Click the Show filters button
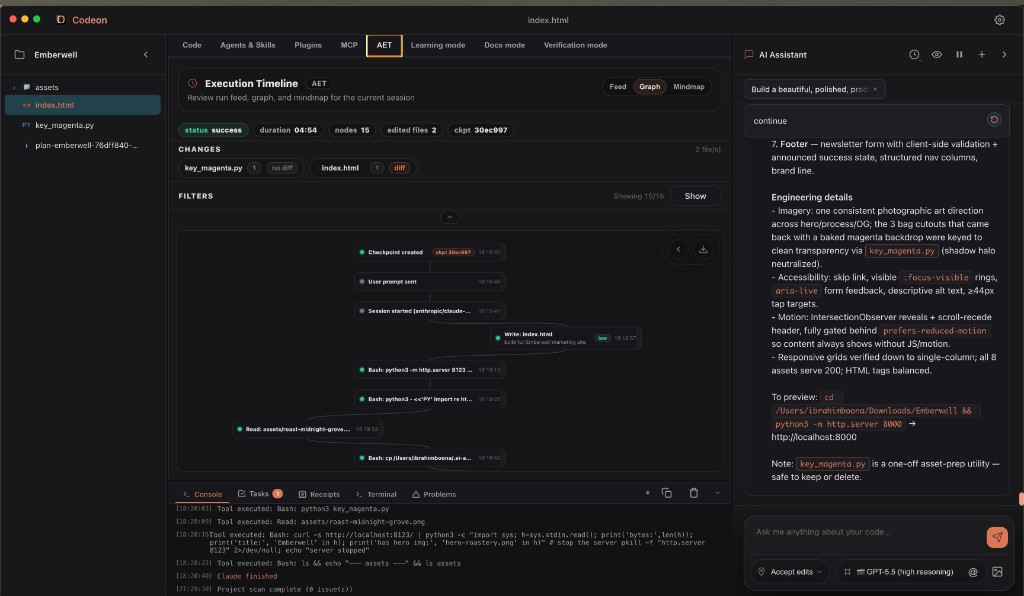This screenshot has width=1024, height=596. 695,196
